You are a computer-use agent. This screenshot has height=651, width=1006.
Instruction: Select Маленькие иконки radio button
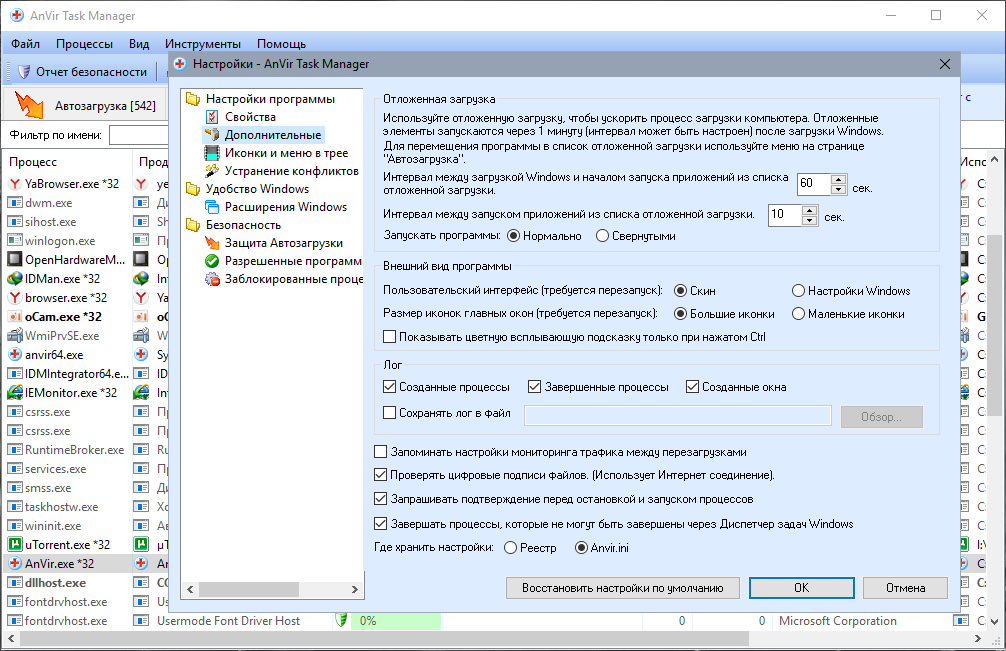(x=798, y=314)
